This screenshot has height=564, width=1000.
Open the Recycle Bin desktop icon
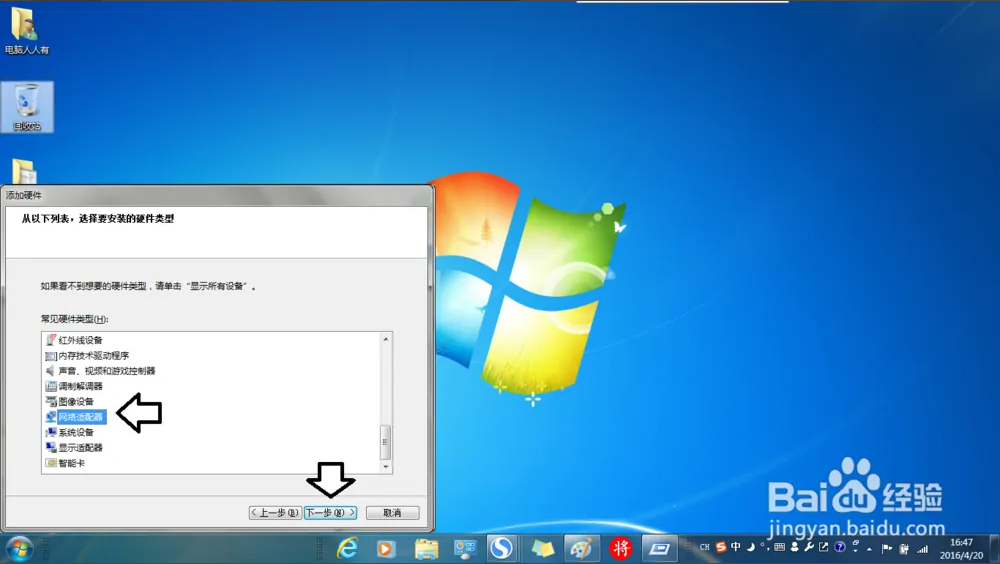[27, 107]
